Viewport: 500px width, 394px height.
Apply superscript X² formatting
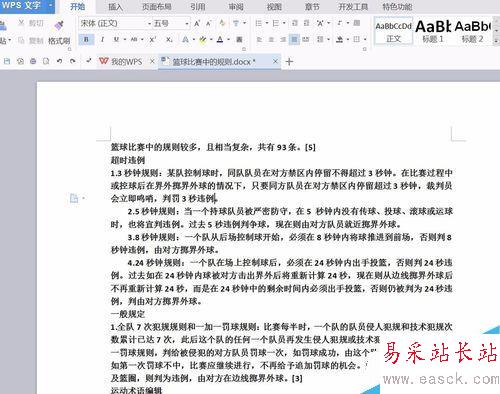(153, 40)
